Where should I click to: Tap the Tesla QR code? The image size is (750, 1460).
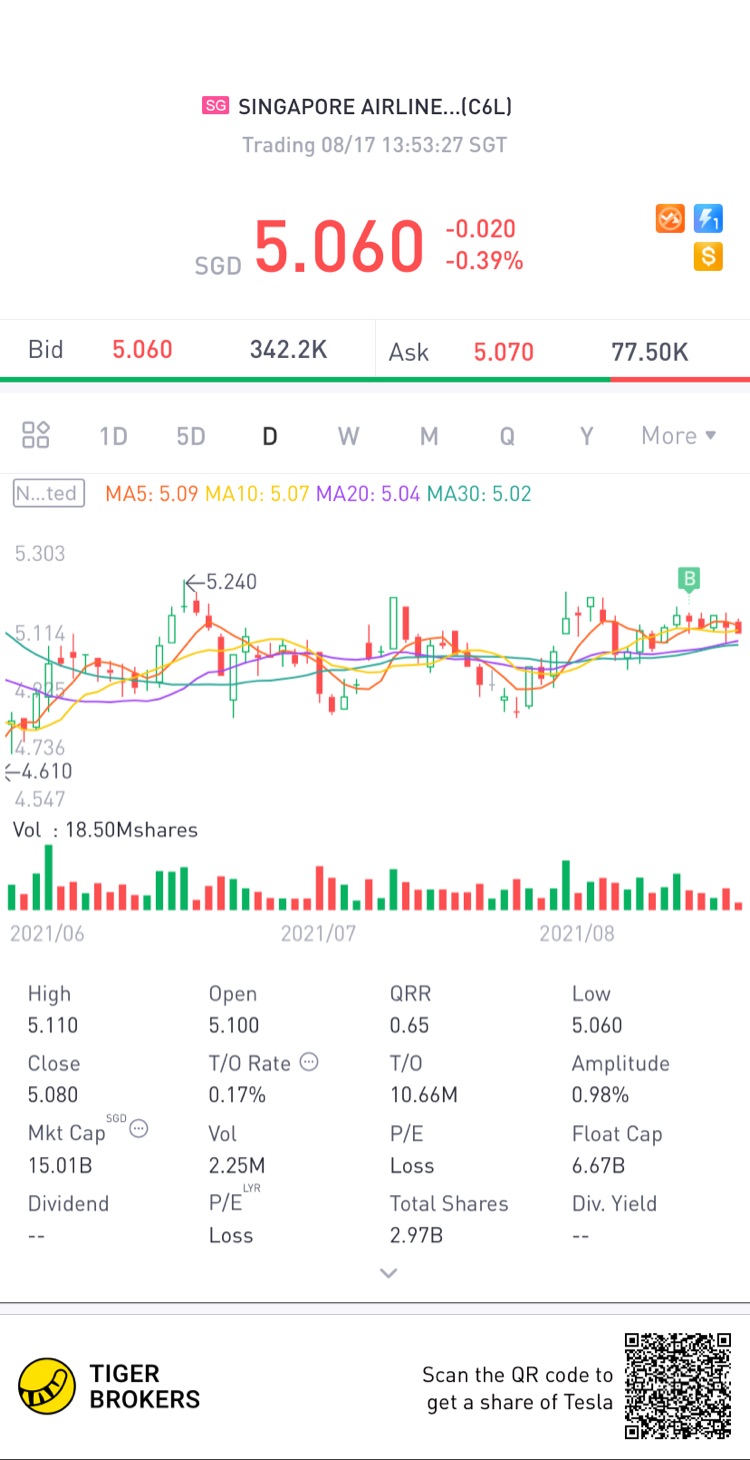(x=678, y=1386)
